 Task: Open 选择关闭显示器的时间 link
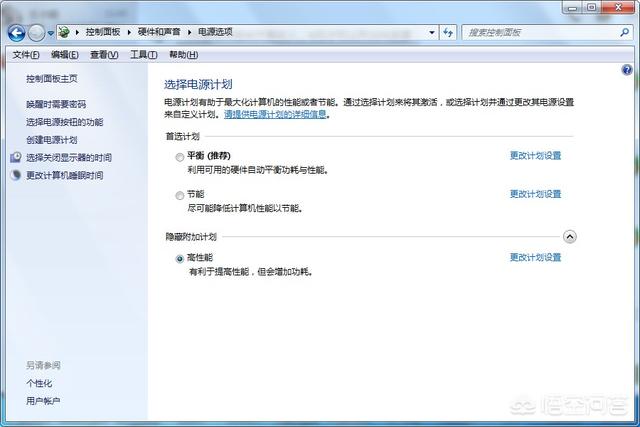pos(69,158)
